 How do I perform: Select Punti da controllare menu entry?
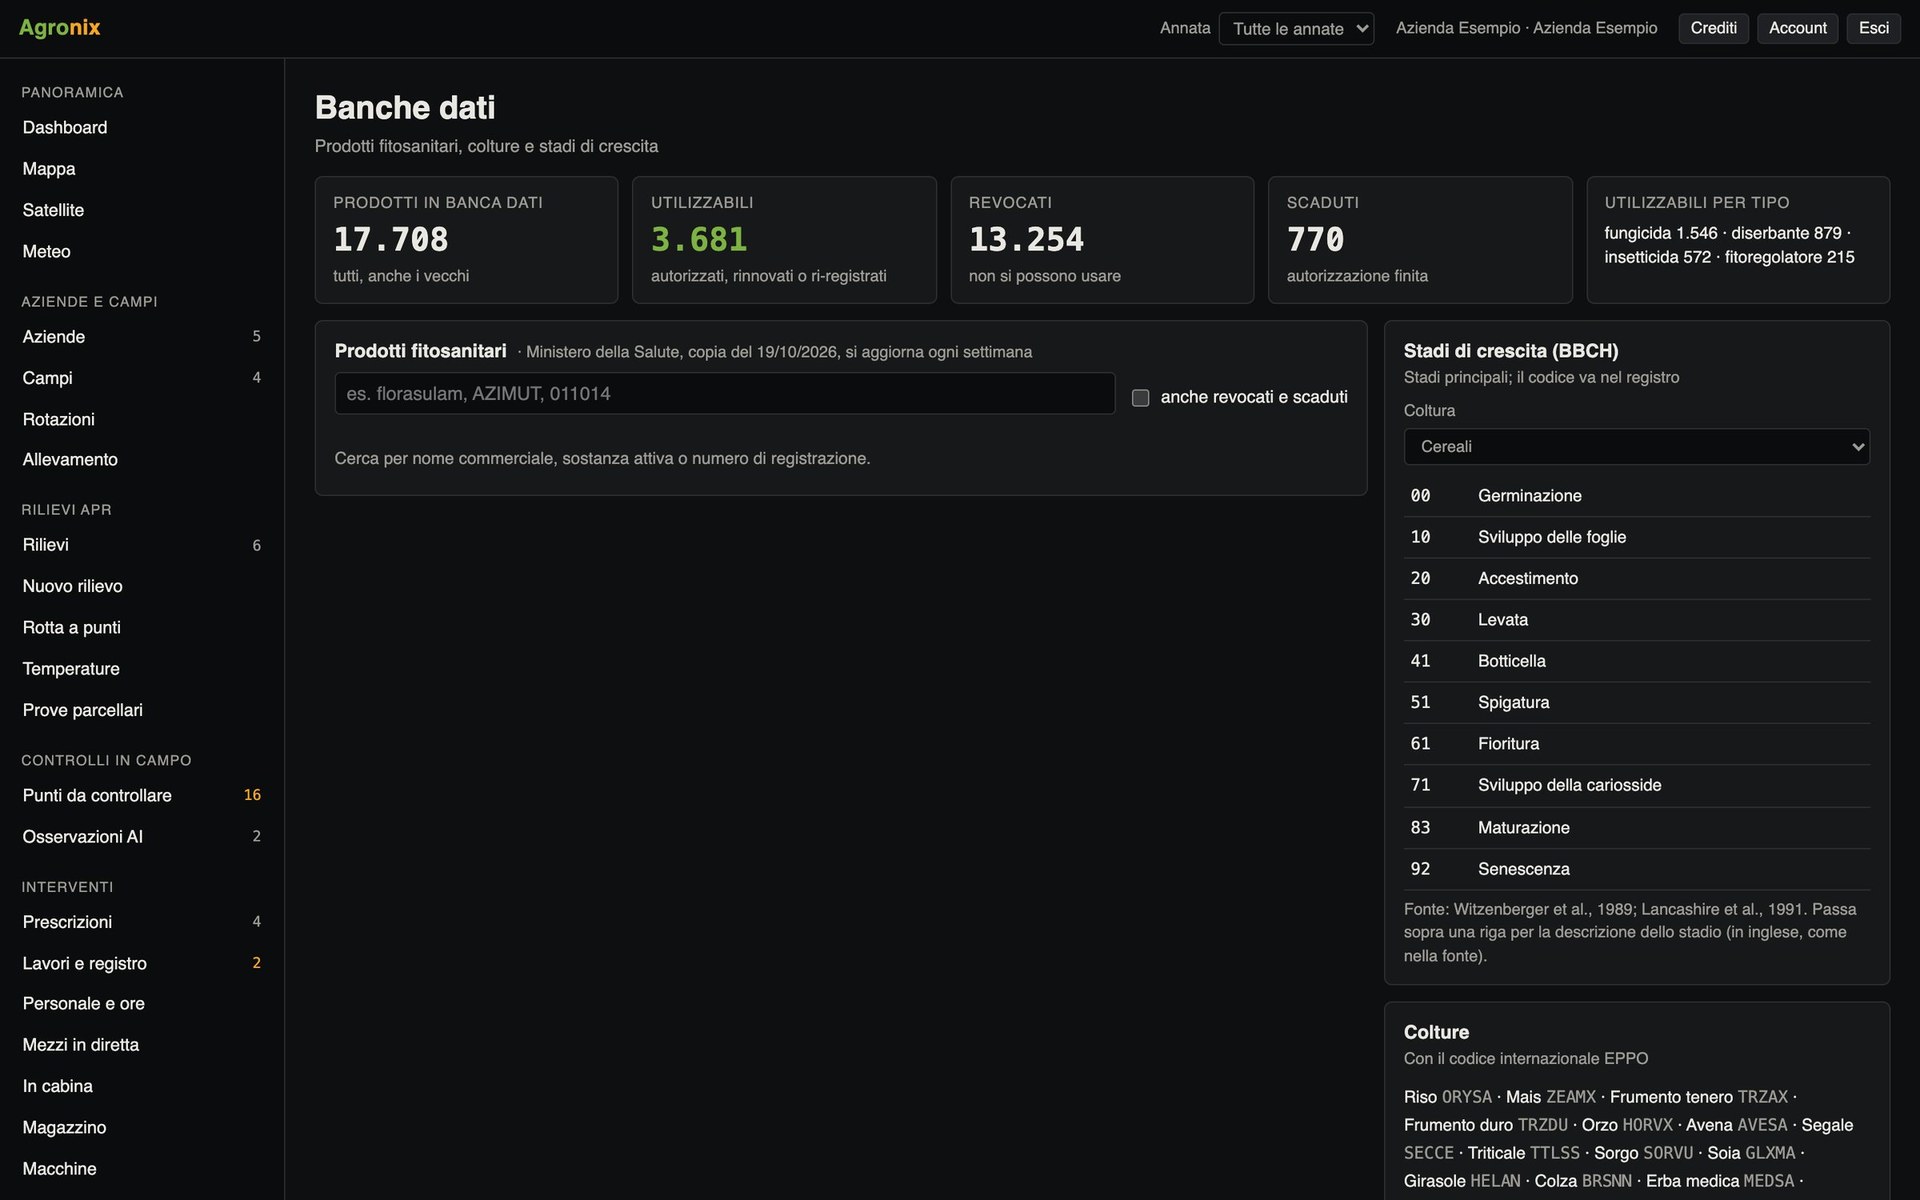click(142, 795)
